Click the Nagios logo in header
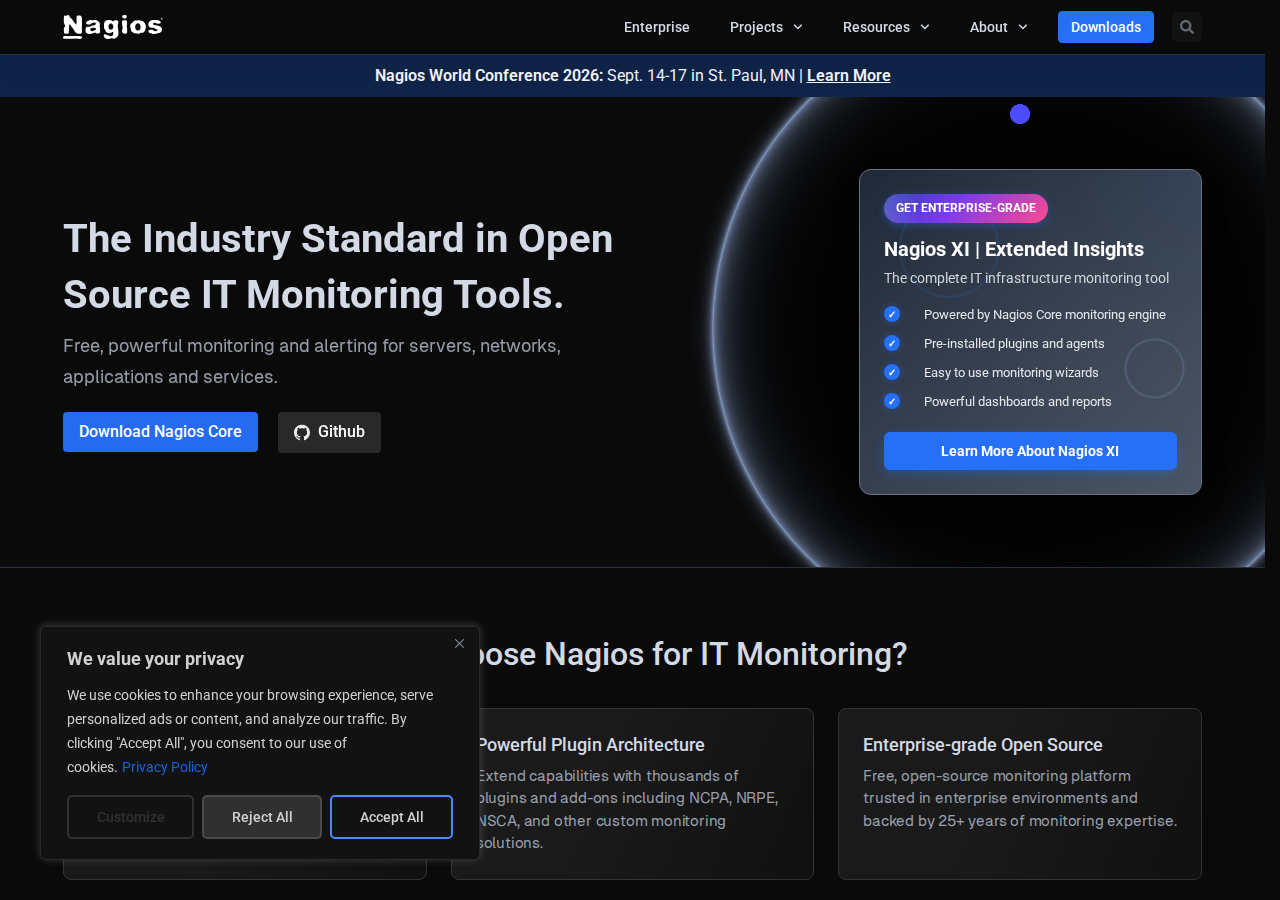This screenshot has width=1280, height=900. [113, 27]
